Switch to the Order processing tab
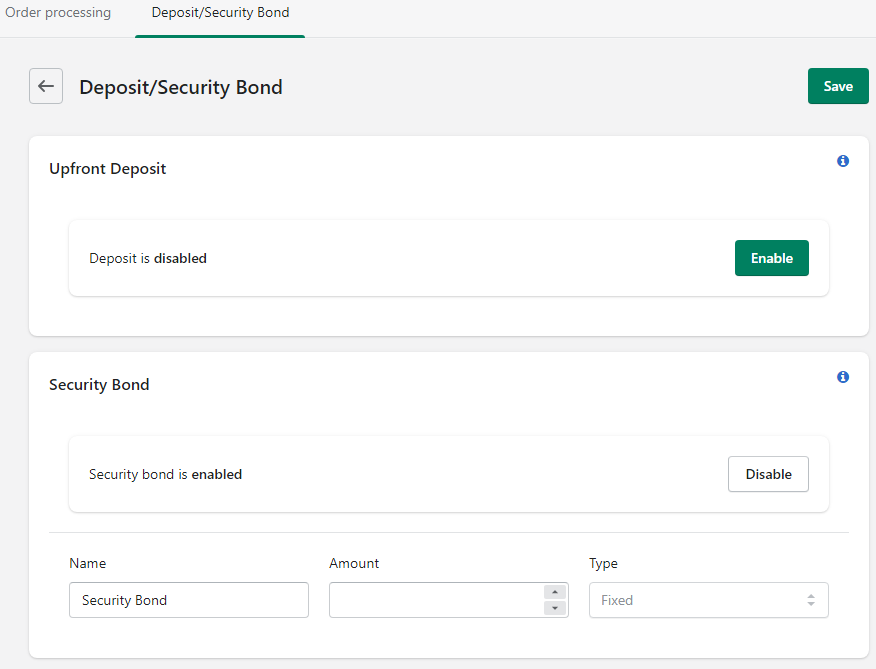Image resolution: width=876 pixels, height=669 pixels. click(x=58, y=12)
